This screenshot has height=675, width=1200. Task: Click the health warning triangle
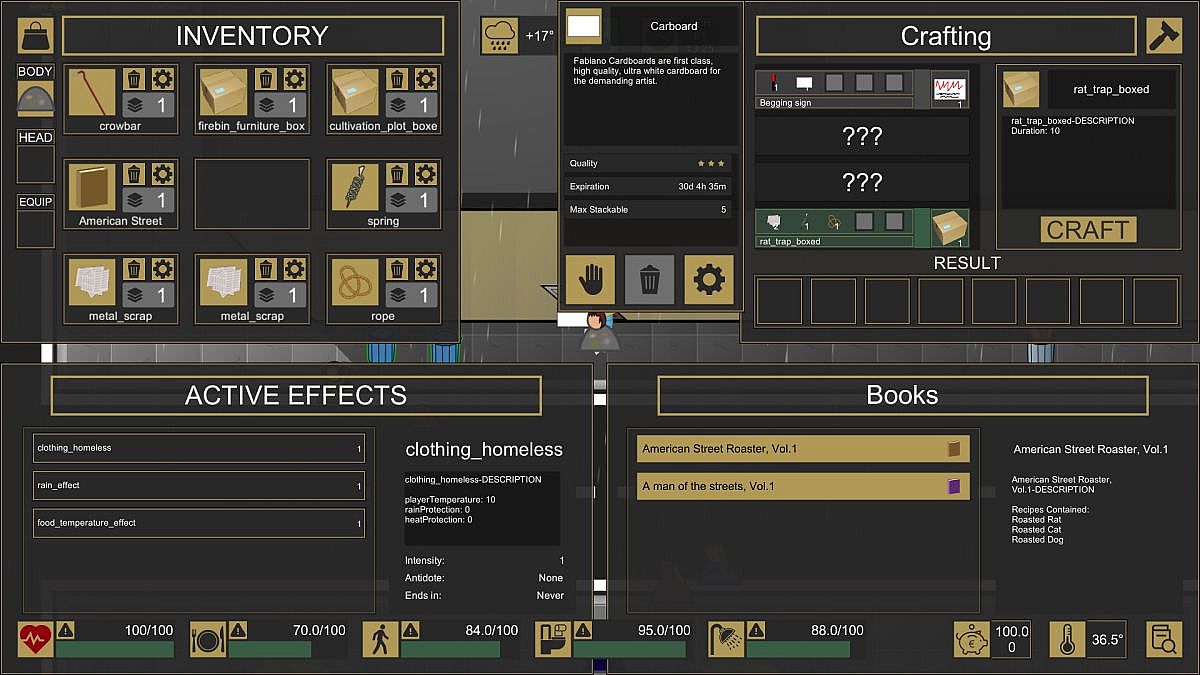pos(65,630)
